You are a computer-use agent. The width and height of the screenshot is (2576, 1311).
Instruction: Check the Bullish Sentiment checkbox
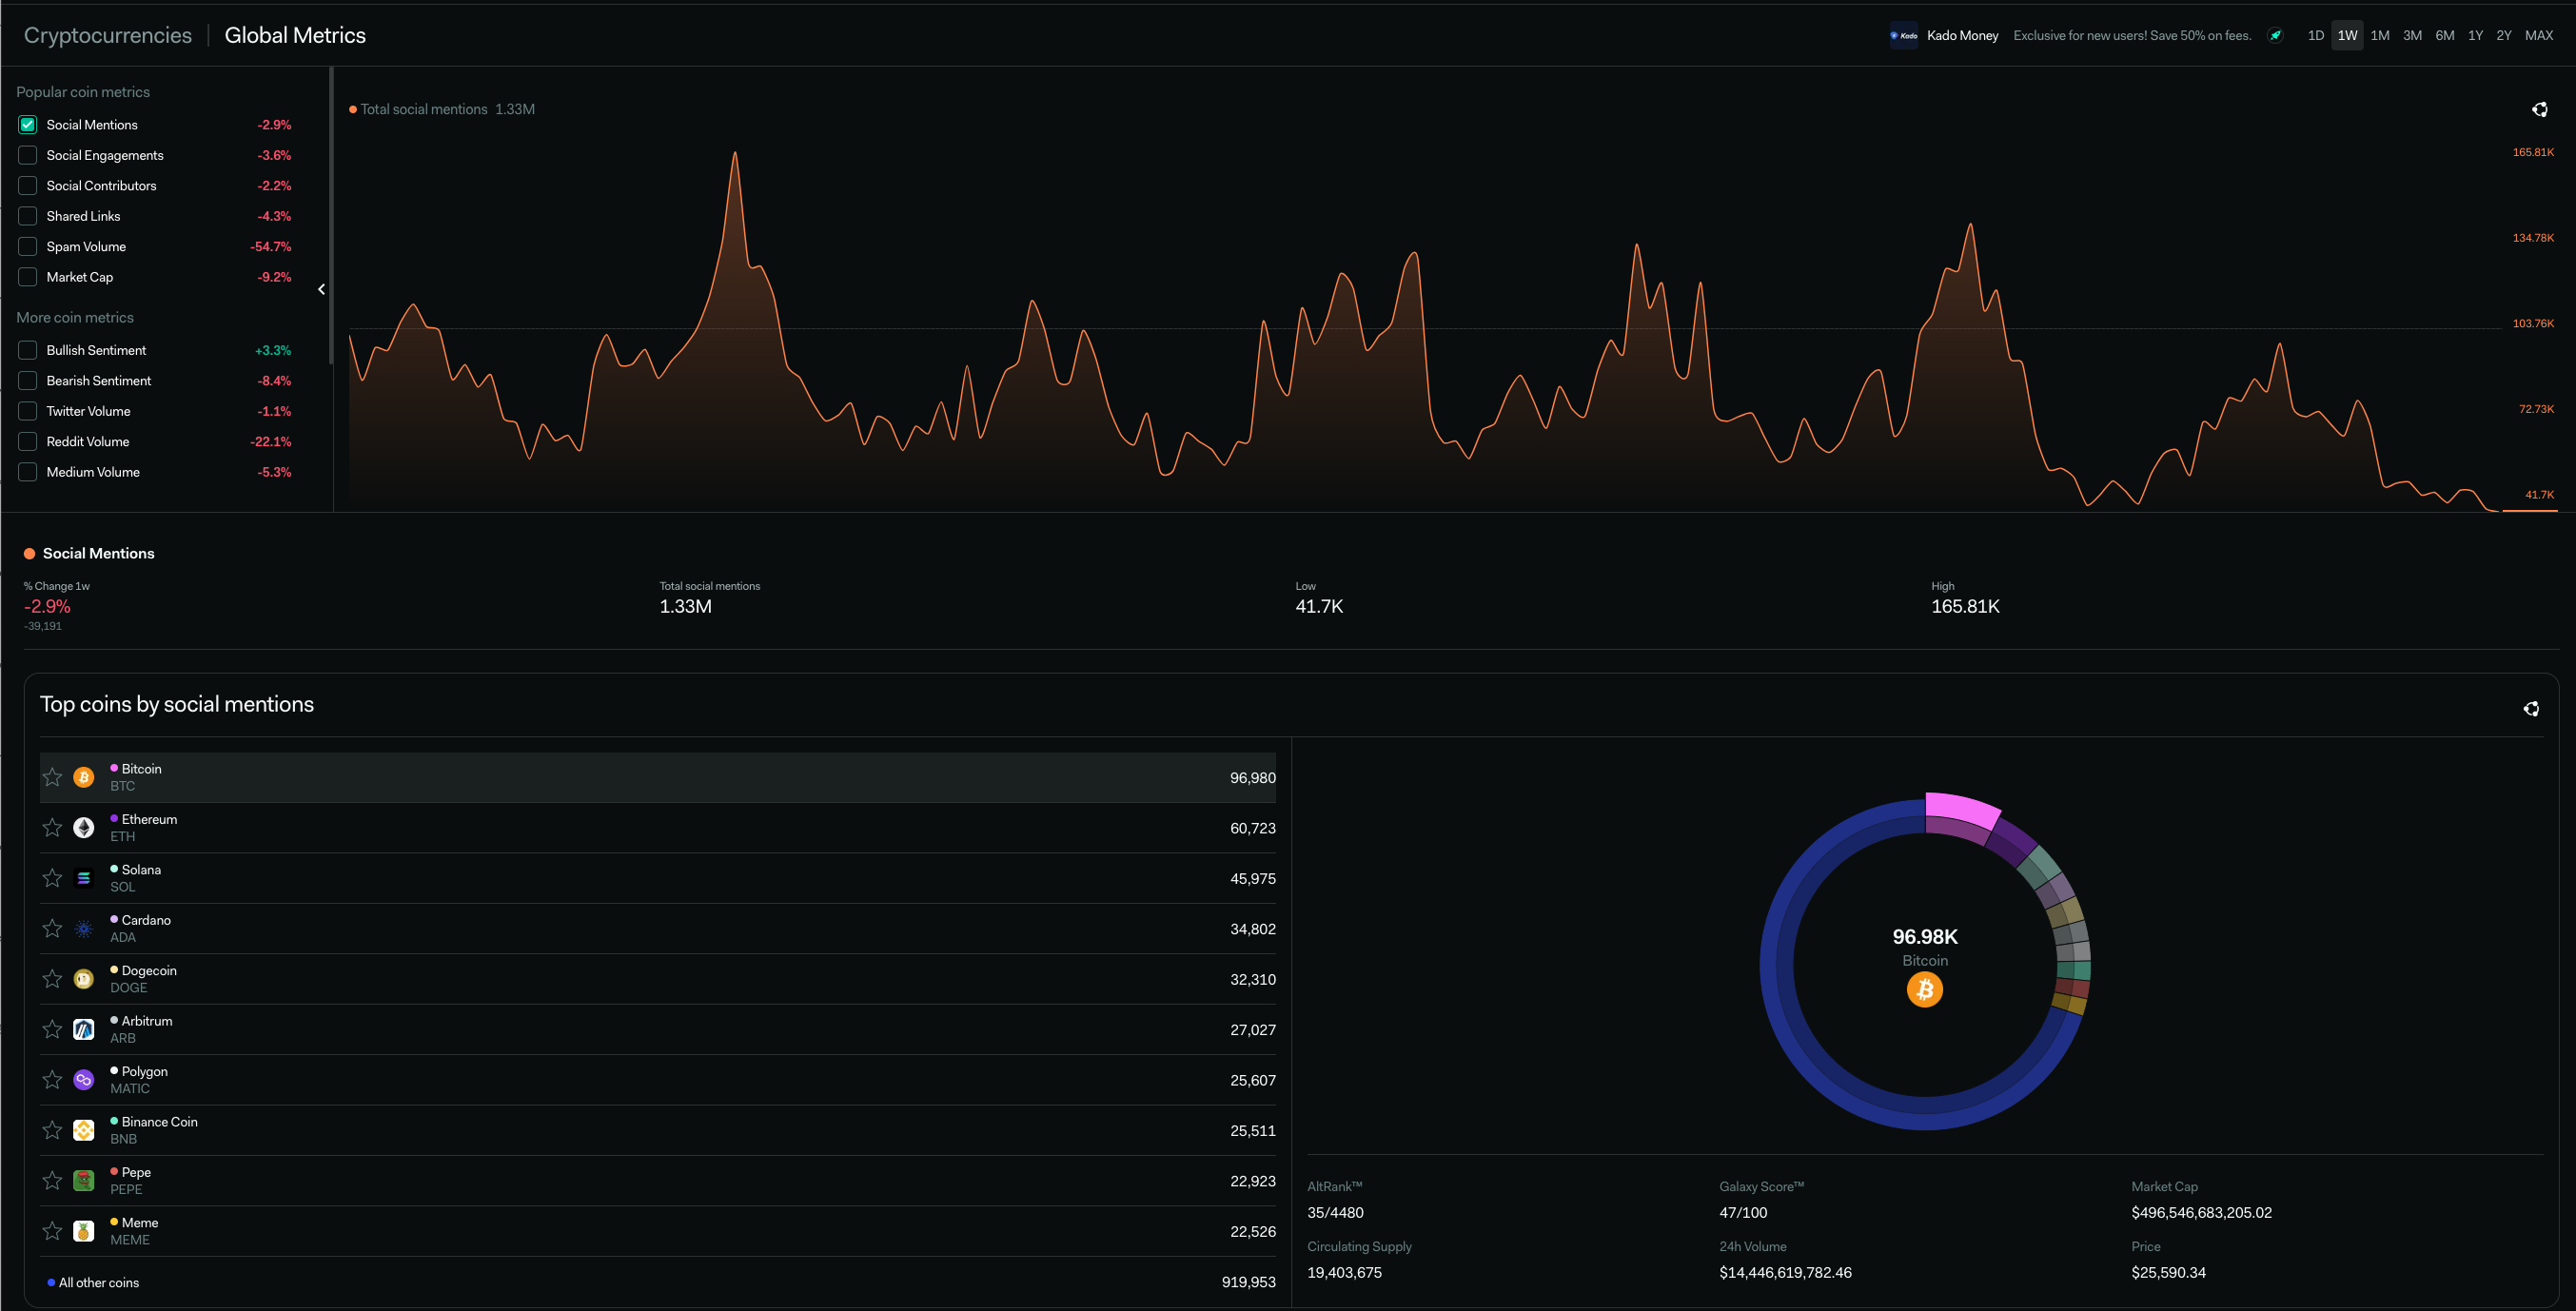tap(28, 350)
